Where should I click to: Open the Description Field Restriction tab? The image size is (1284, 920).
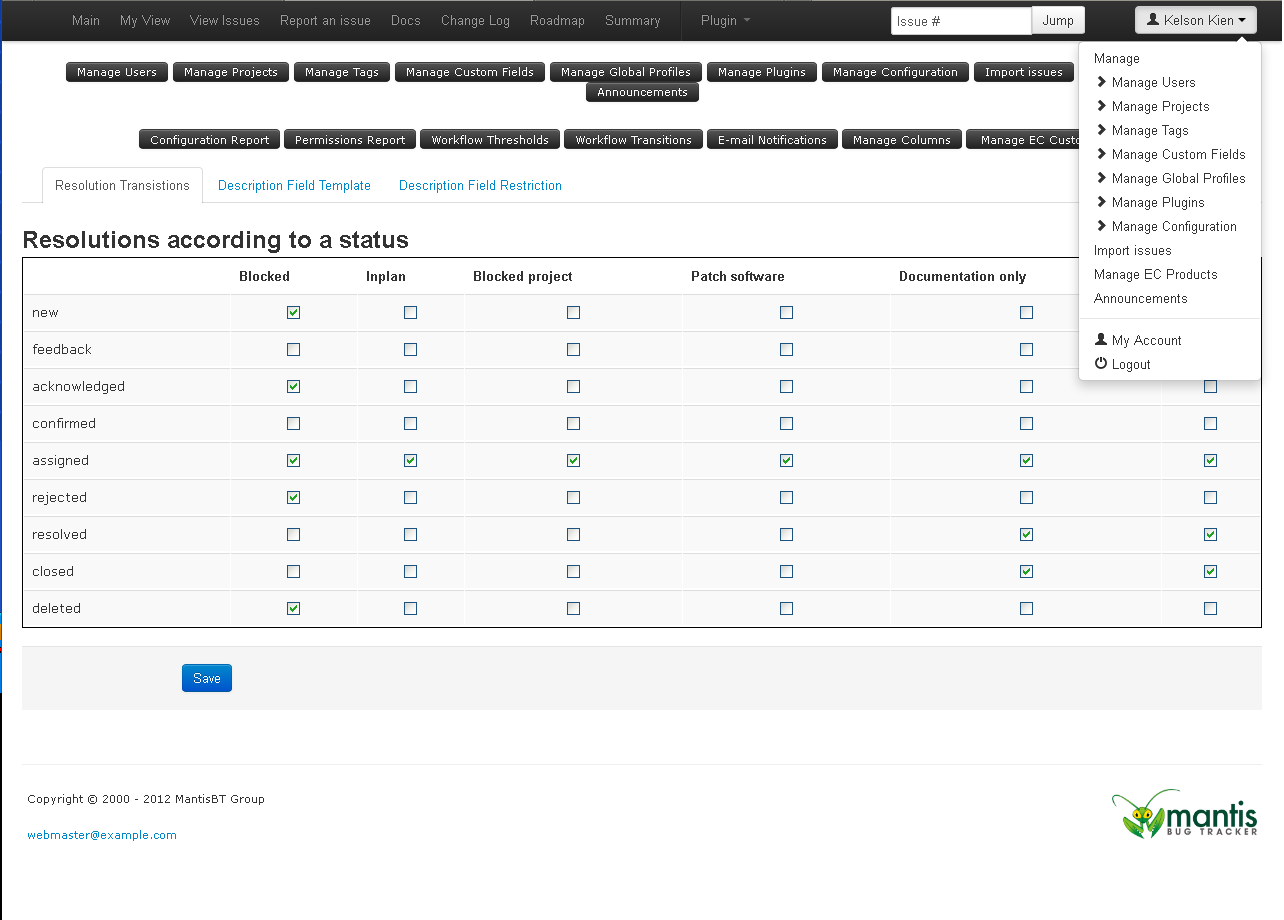click(x=480, y=186)
